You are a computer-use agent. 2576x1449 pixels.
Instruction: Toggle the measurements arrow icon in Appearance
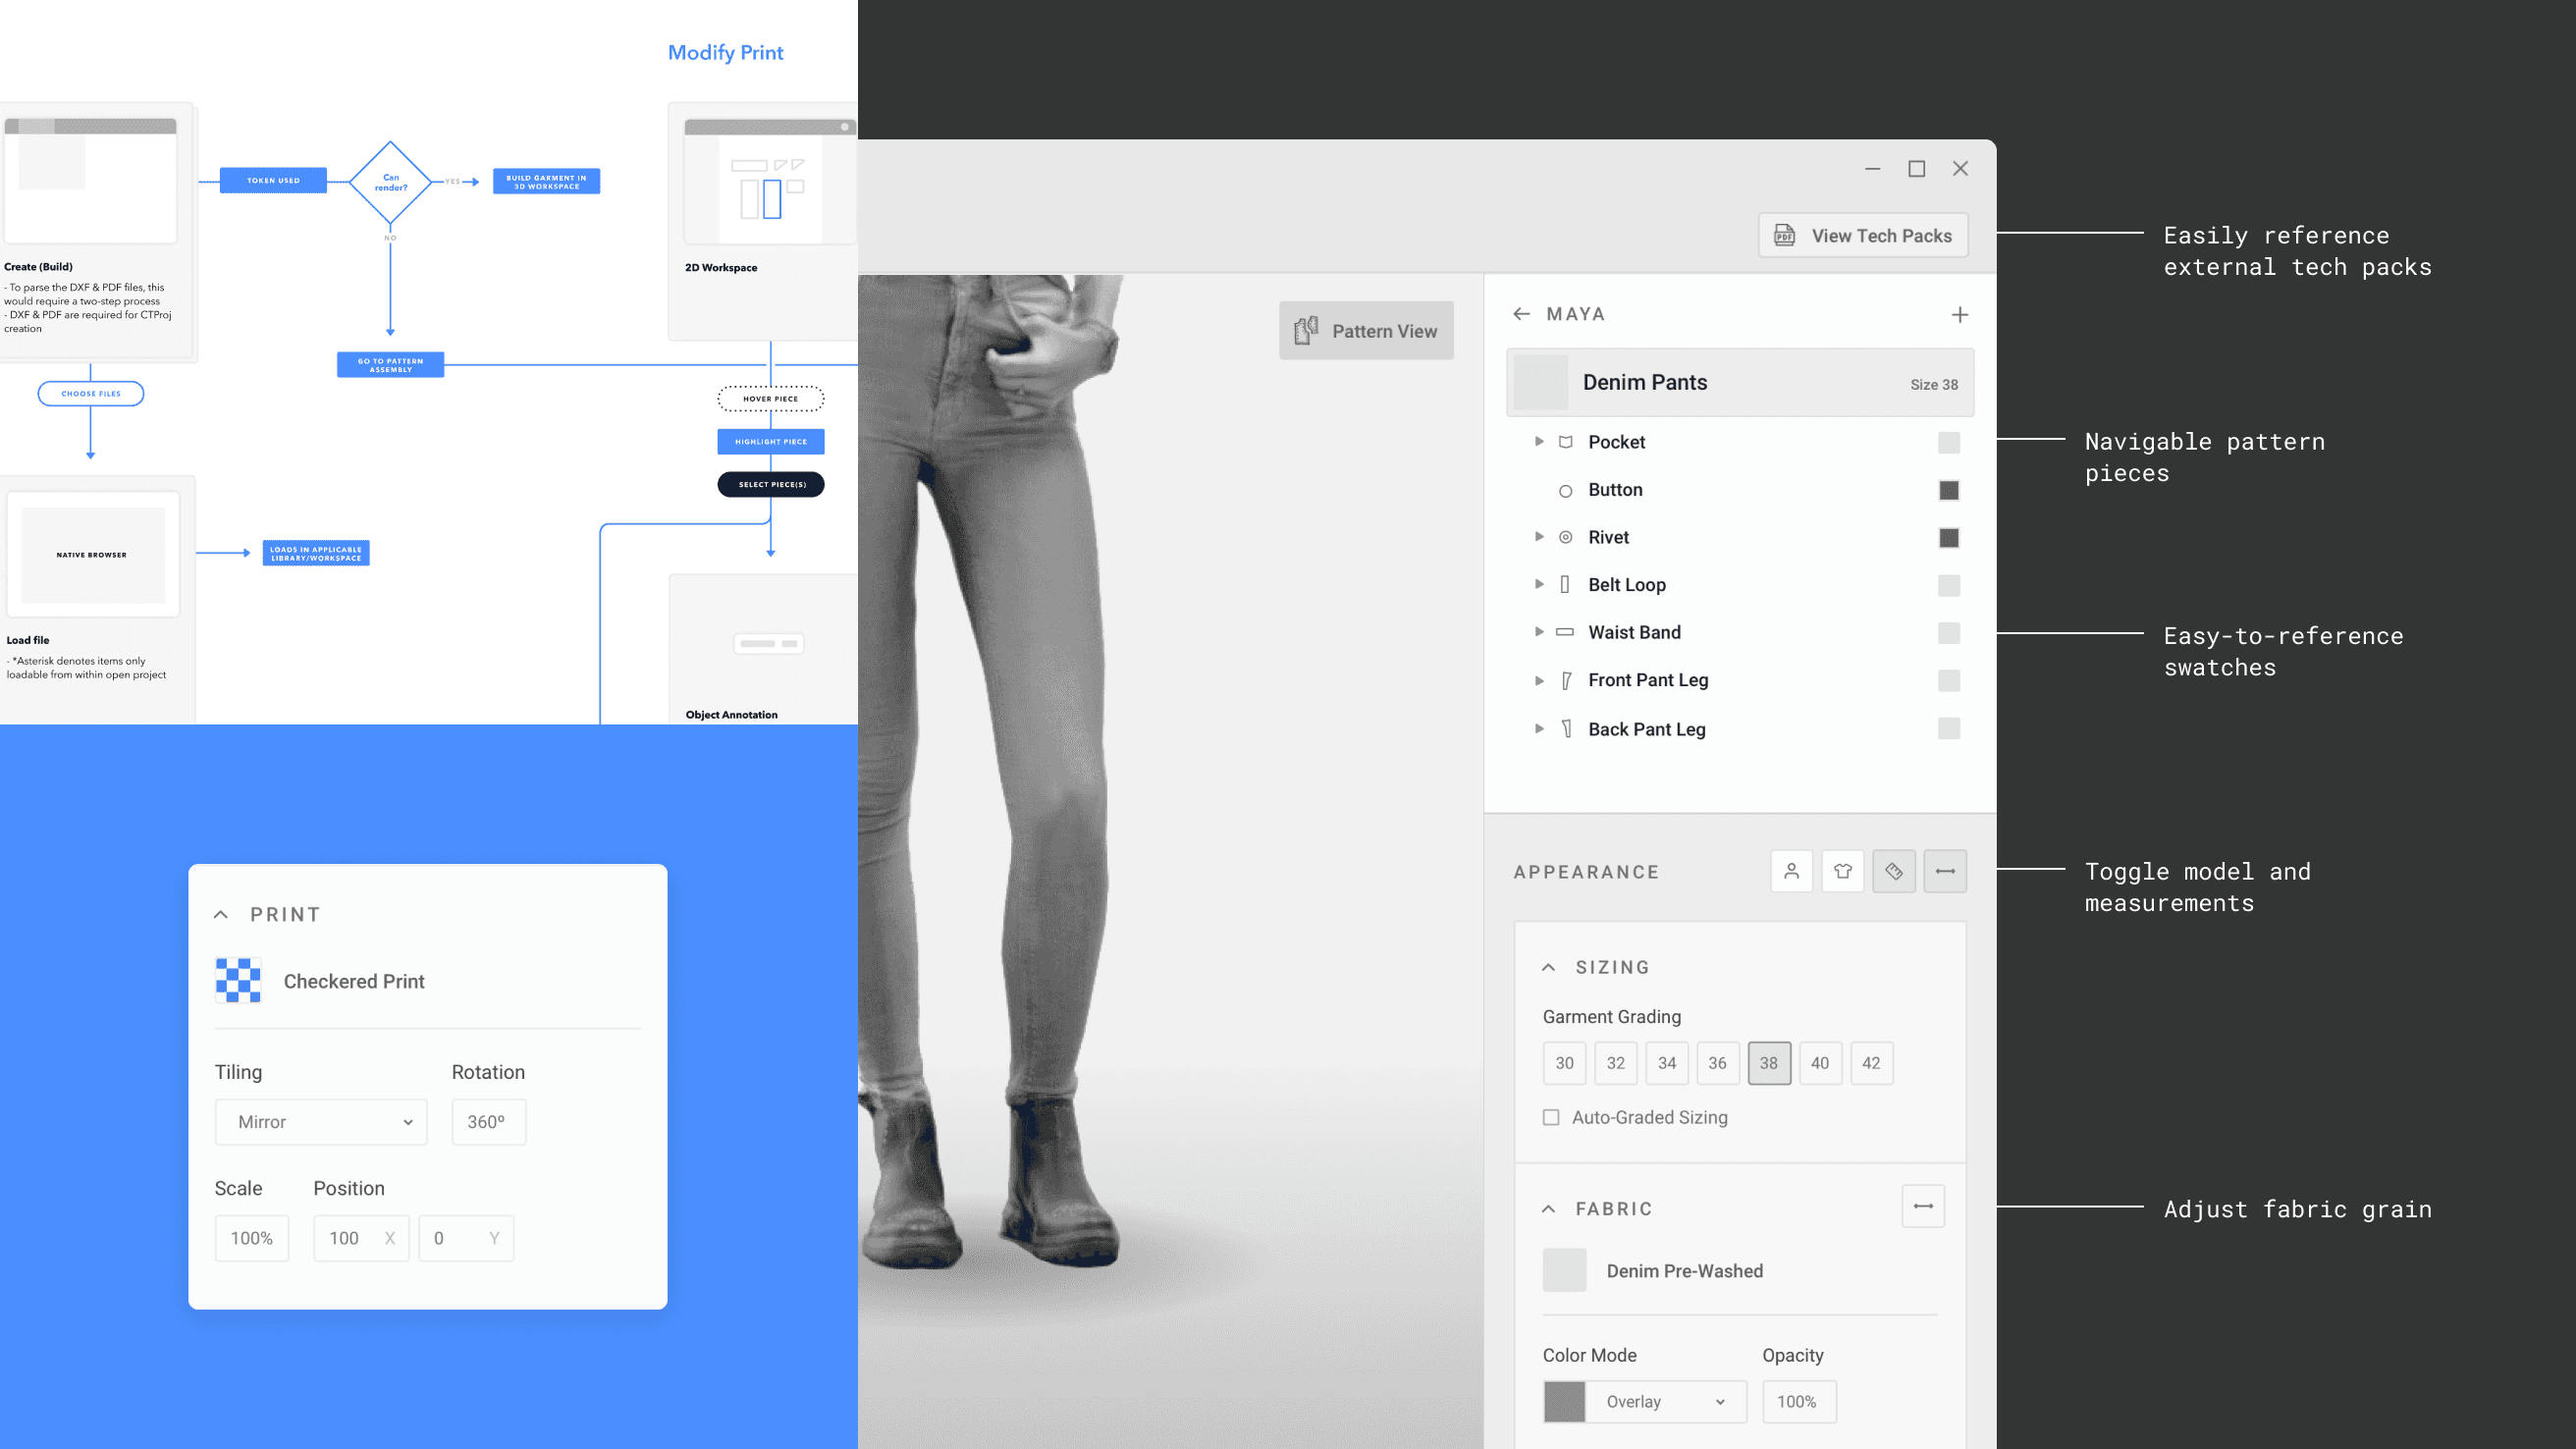point(1944,871)
